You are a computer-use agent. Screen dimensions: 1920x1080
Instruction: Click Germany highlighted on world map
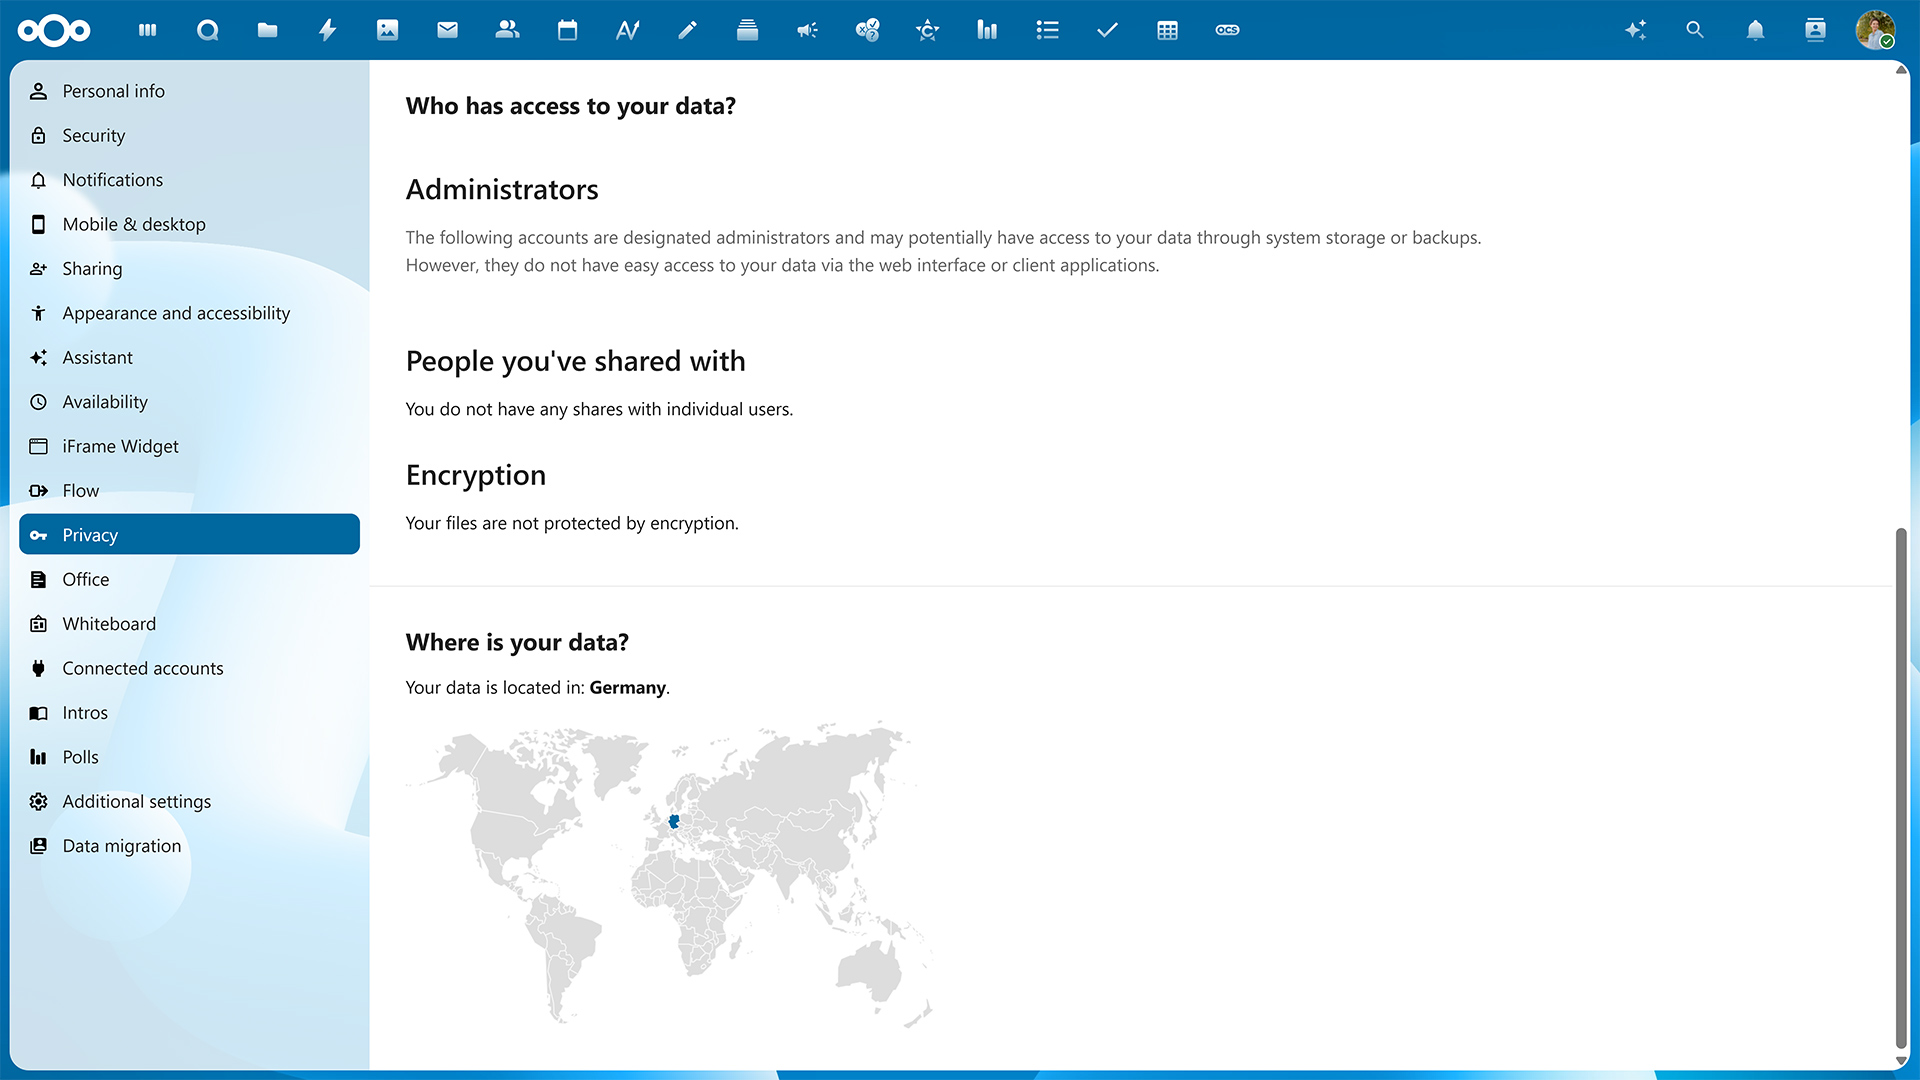674,822
